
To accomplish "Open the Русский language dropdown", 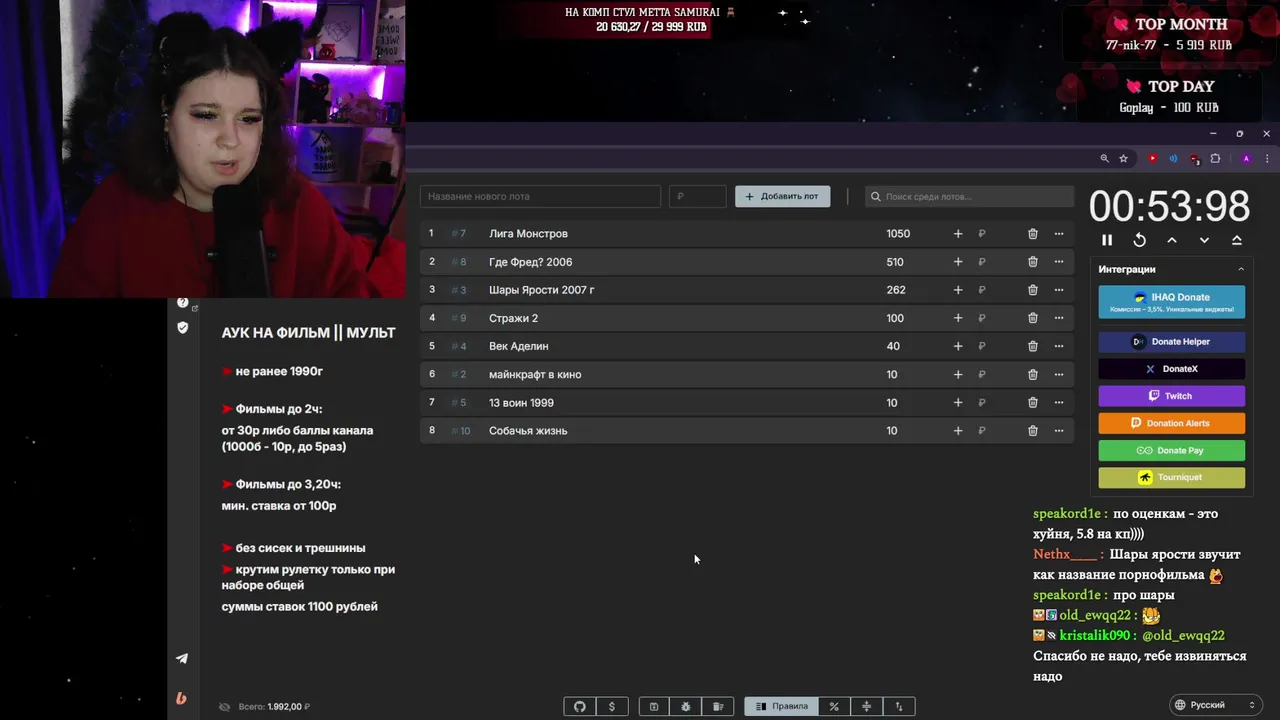I will [1214, 705].
